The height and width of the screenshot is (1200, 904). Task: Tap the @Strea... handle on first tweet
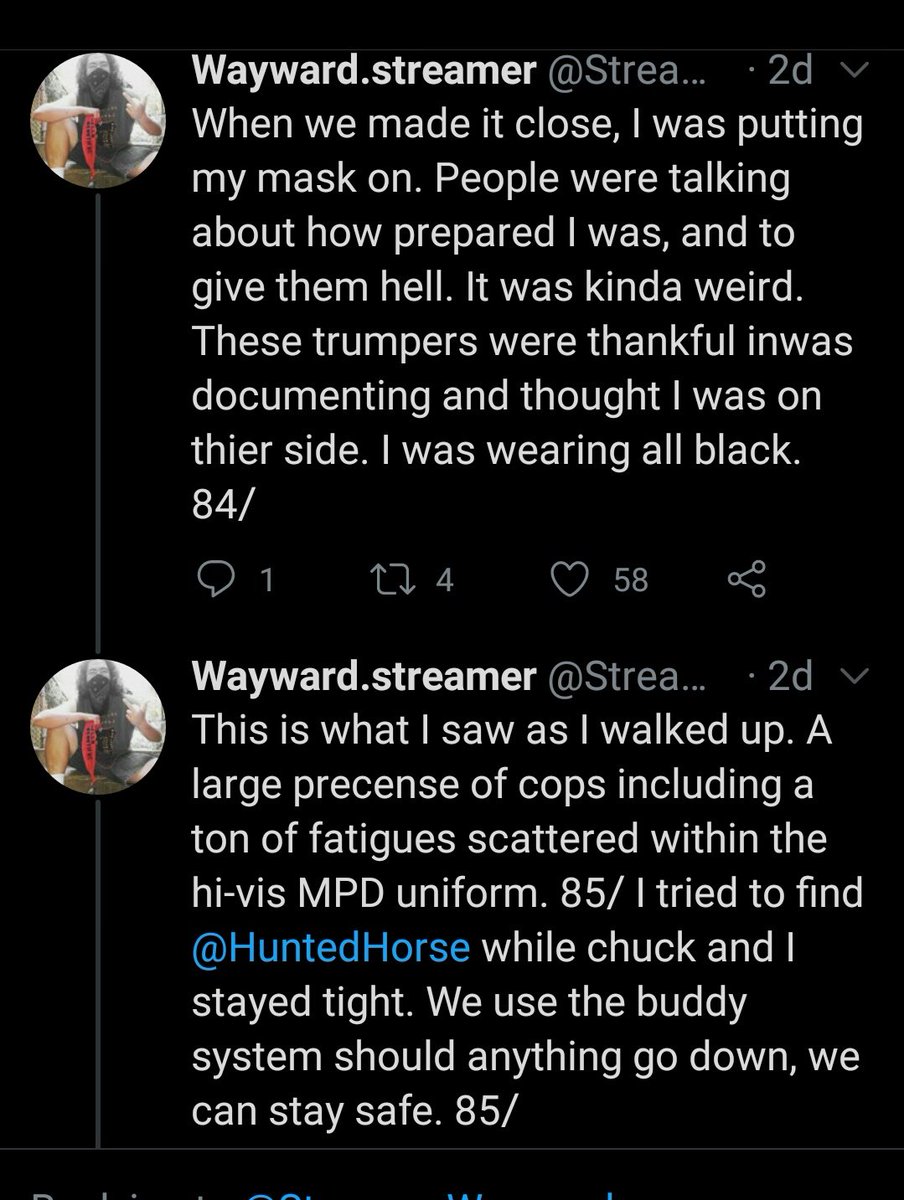pos(624,69)
